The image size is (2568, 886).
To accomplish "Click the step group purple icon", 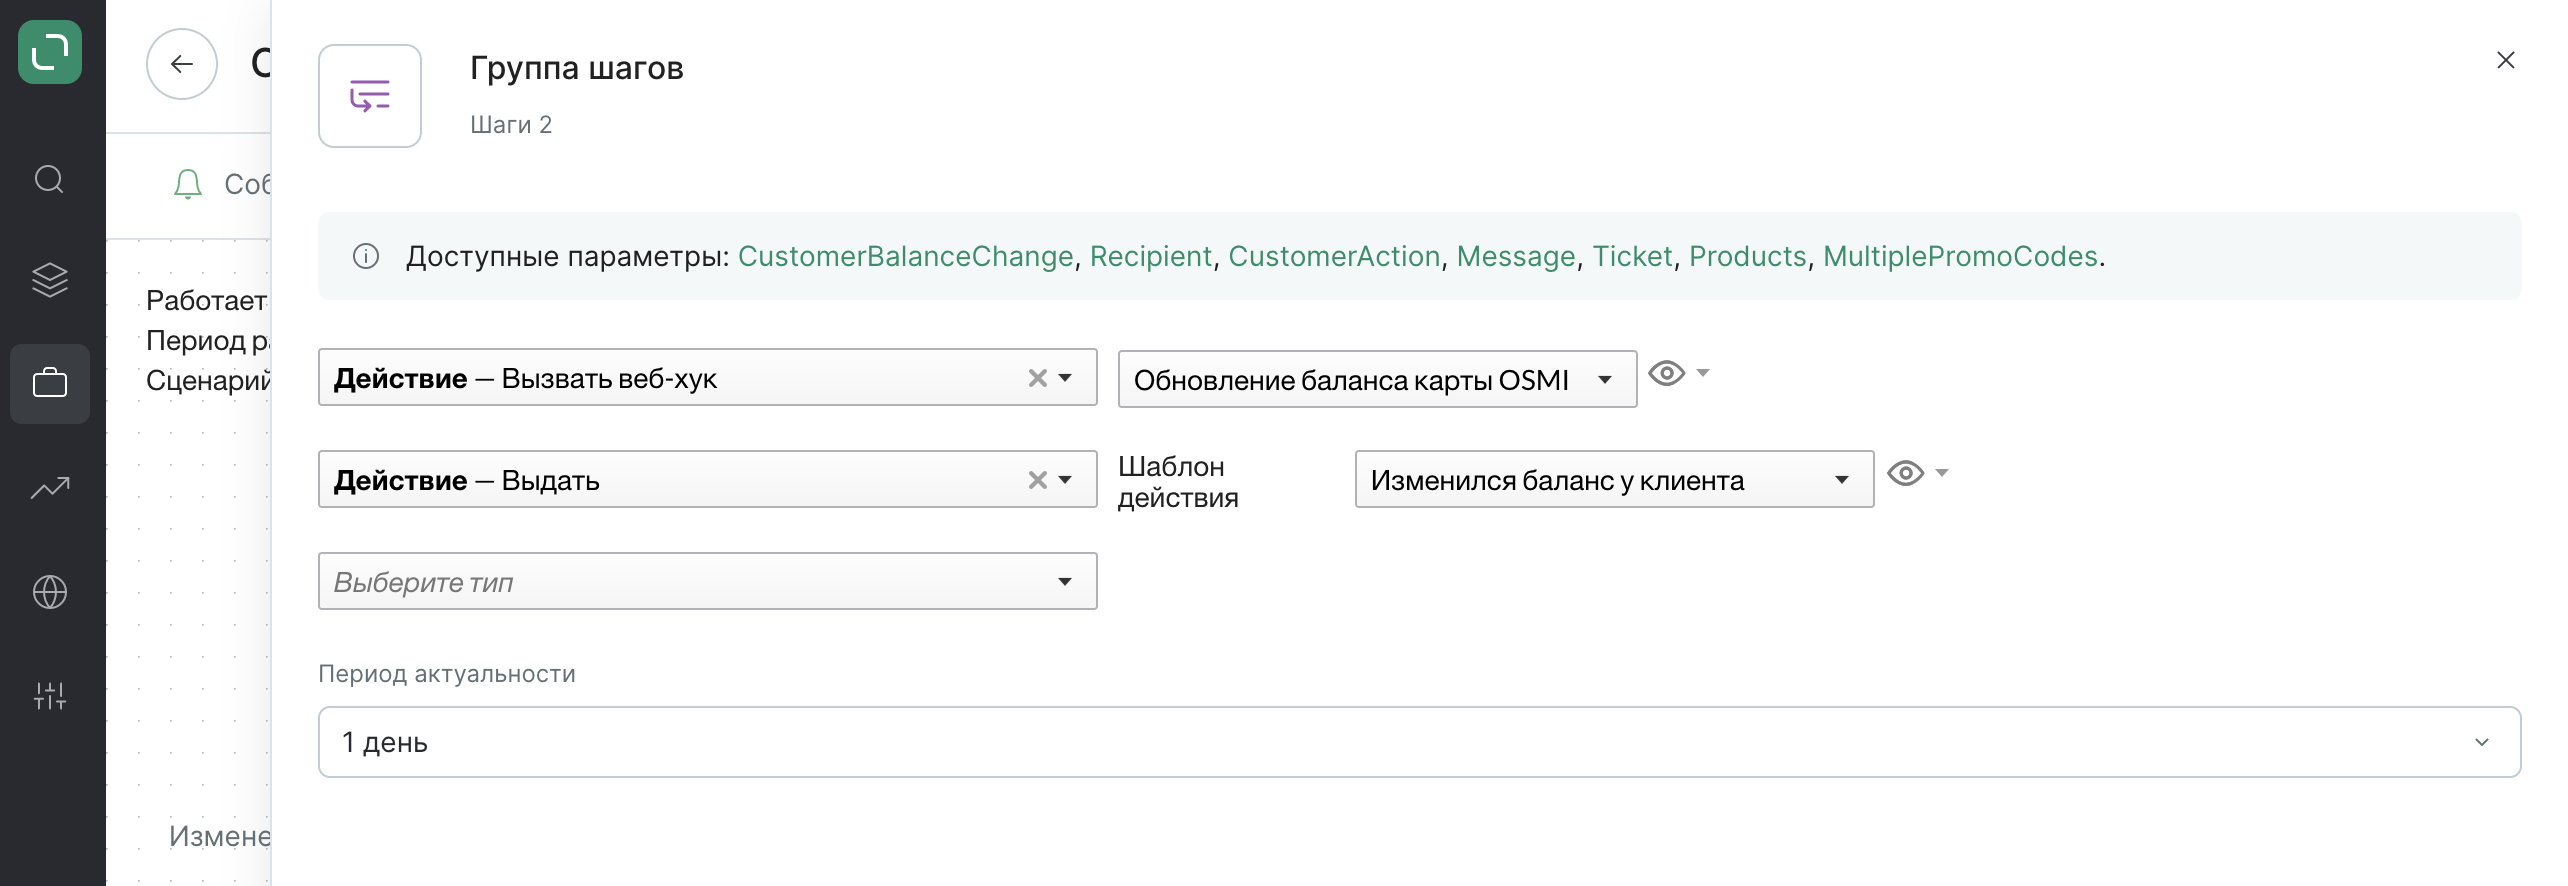I will tap(370, 96).
